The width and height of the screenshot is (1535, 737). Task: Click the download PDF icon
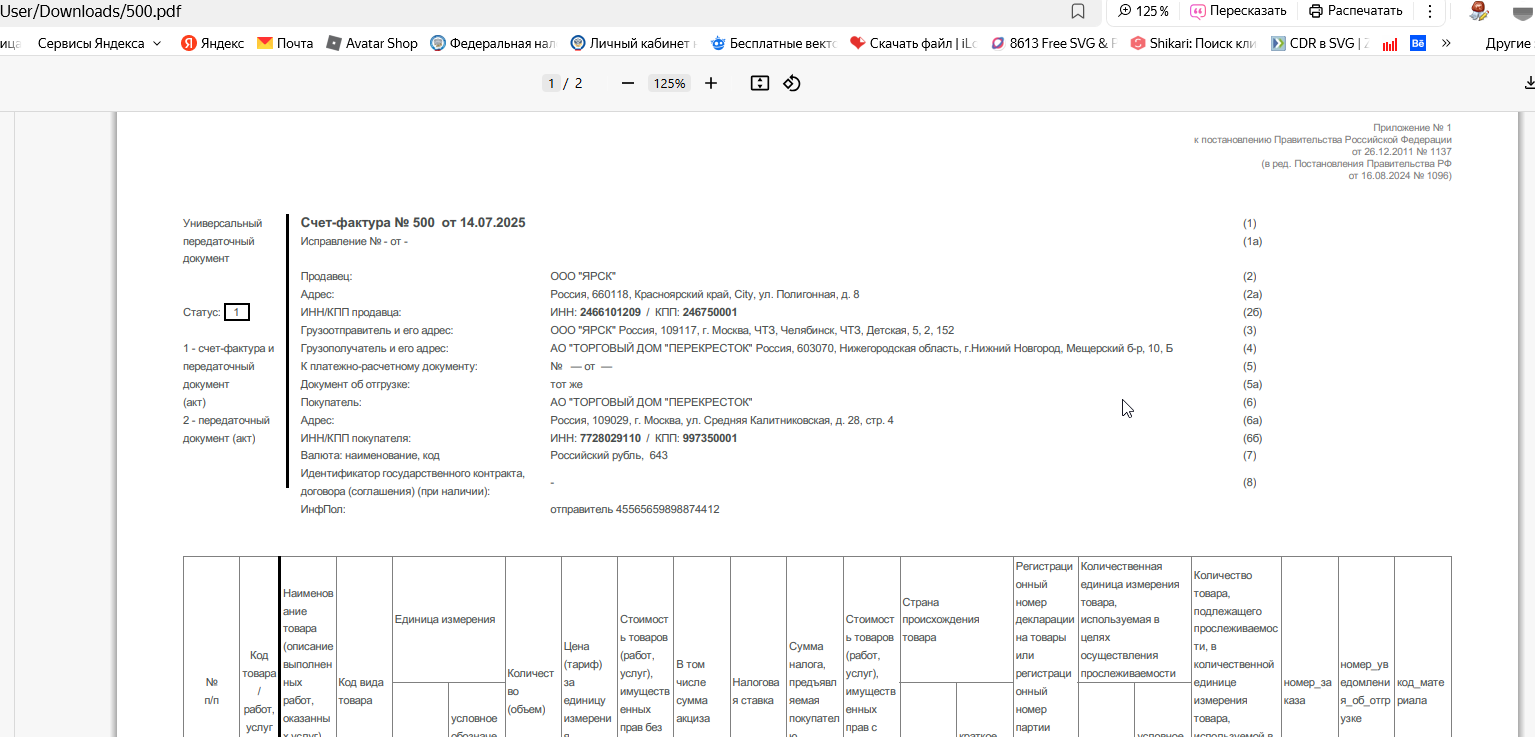1529,84
